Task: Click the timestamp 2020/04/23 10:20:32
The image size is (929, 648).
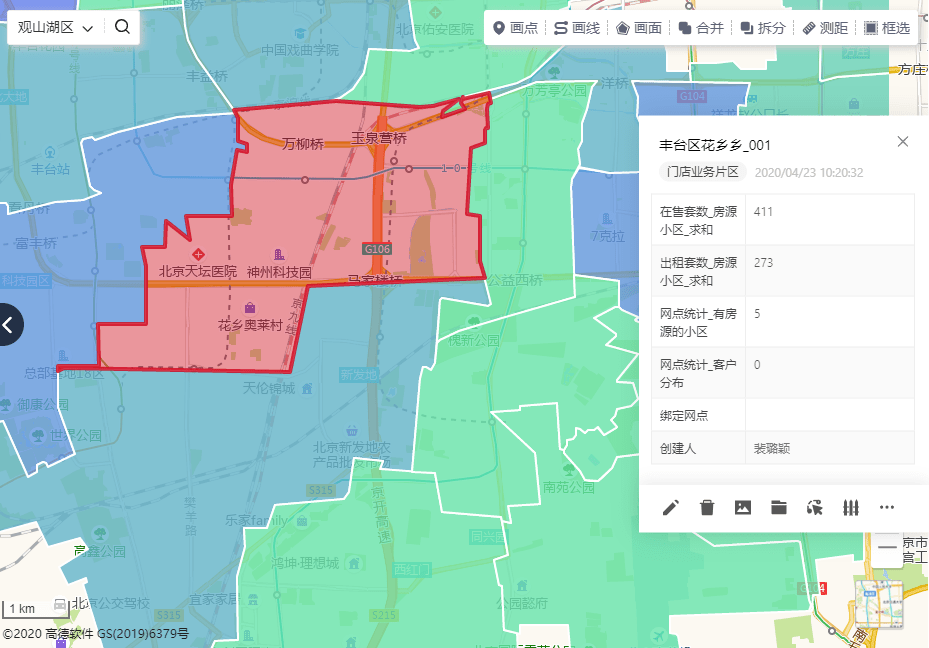Action: (809, 172)
